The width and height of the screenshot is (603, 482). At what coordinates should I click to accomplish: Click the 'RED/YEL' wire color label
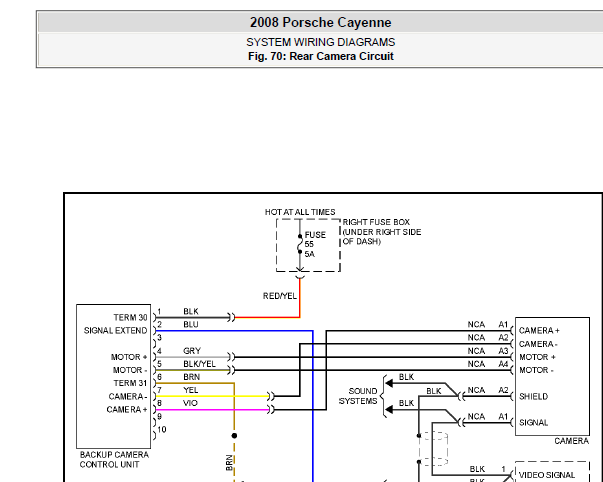[x=280, y=296]
